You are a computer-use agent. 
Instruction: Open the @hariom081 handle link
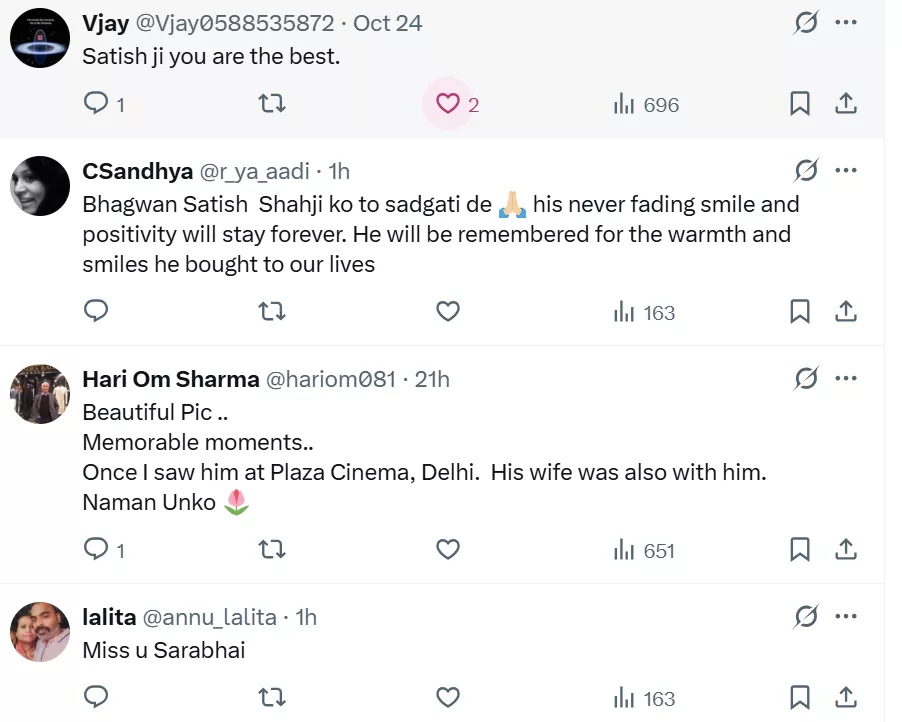(x=330, y=379)
